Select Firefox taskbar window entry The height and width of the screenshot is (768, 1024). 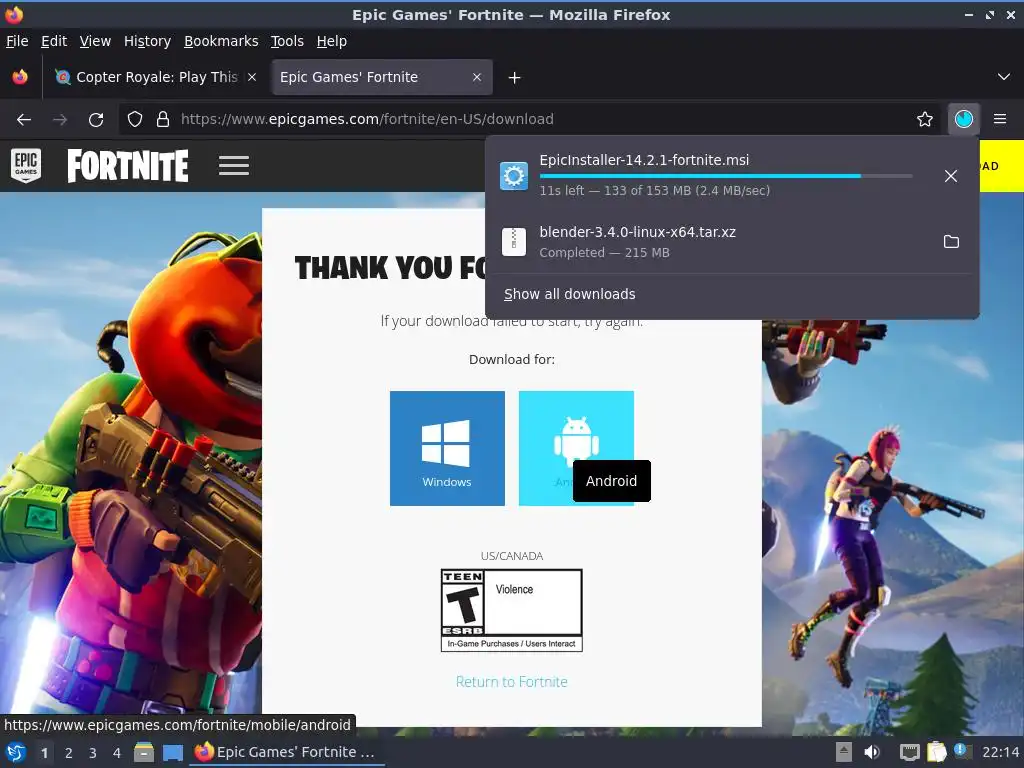point(287,752)
